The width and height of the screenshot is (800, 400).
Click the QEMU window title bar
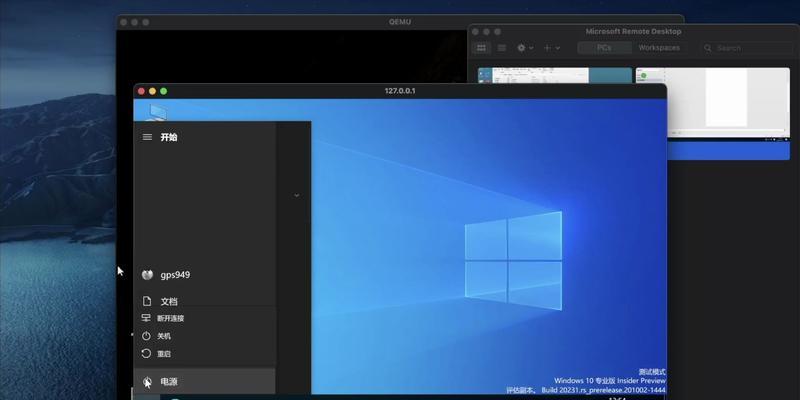(x=400, y=22)
